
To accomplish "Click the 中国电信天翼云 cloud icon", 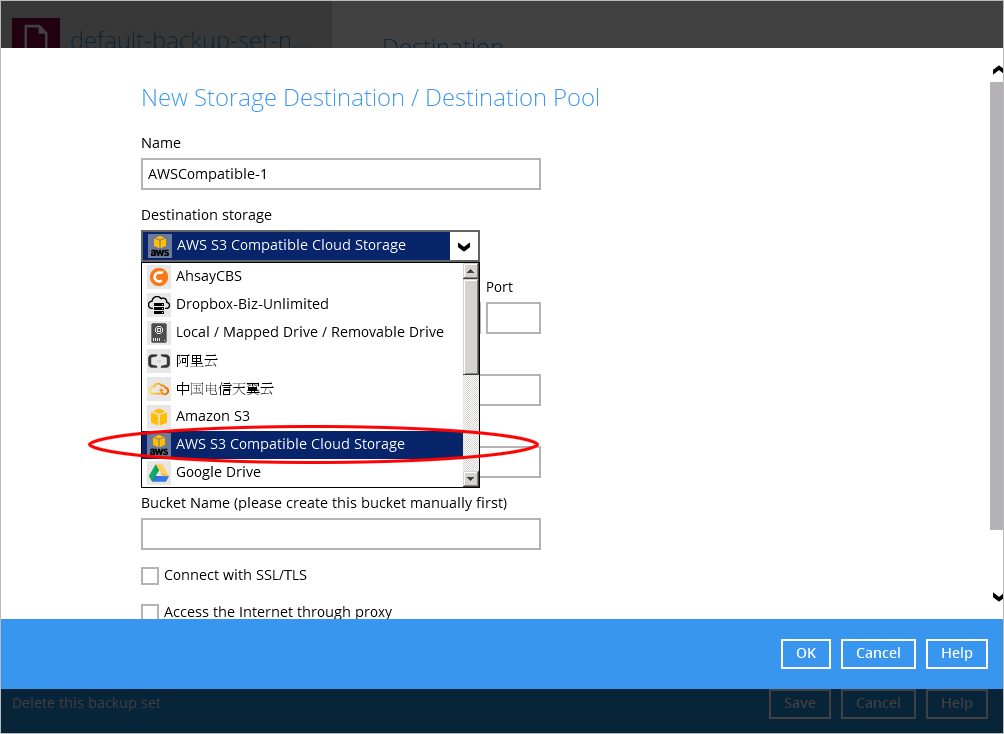I will [x=159, y=389].
